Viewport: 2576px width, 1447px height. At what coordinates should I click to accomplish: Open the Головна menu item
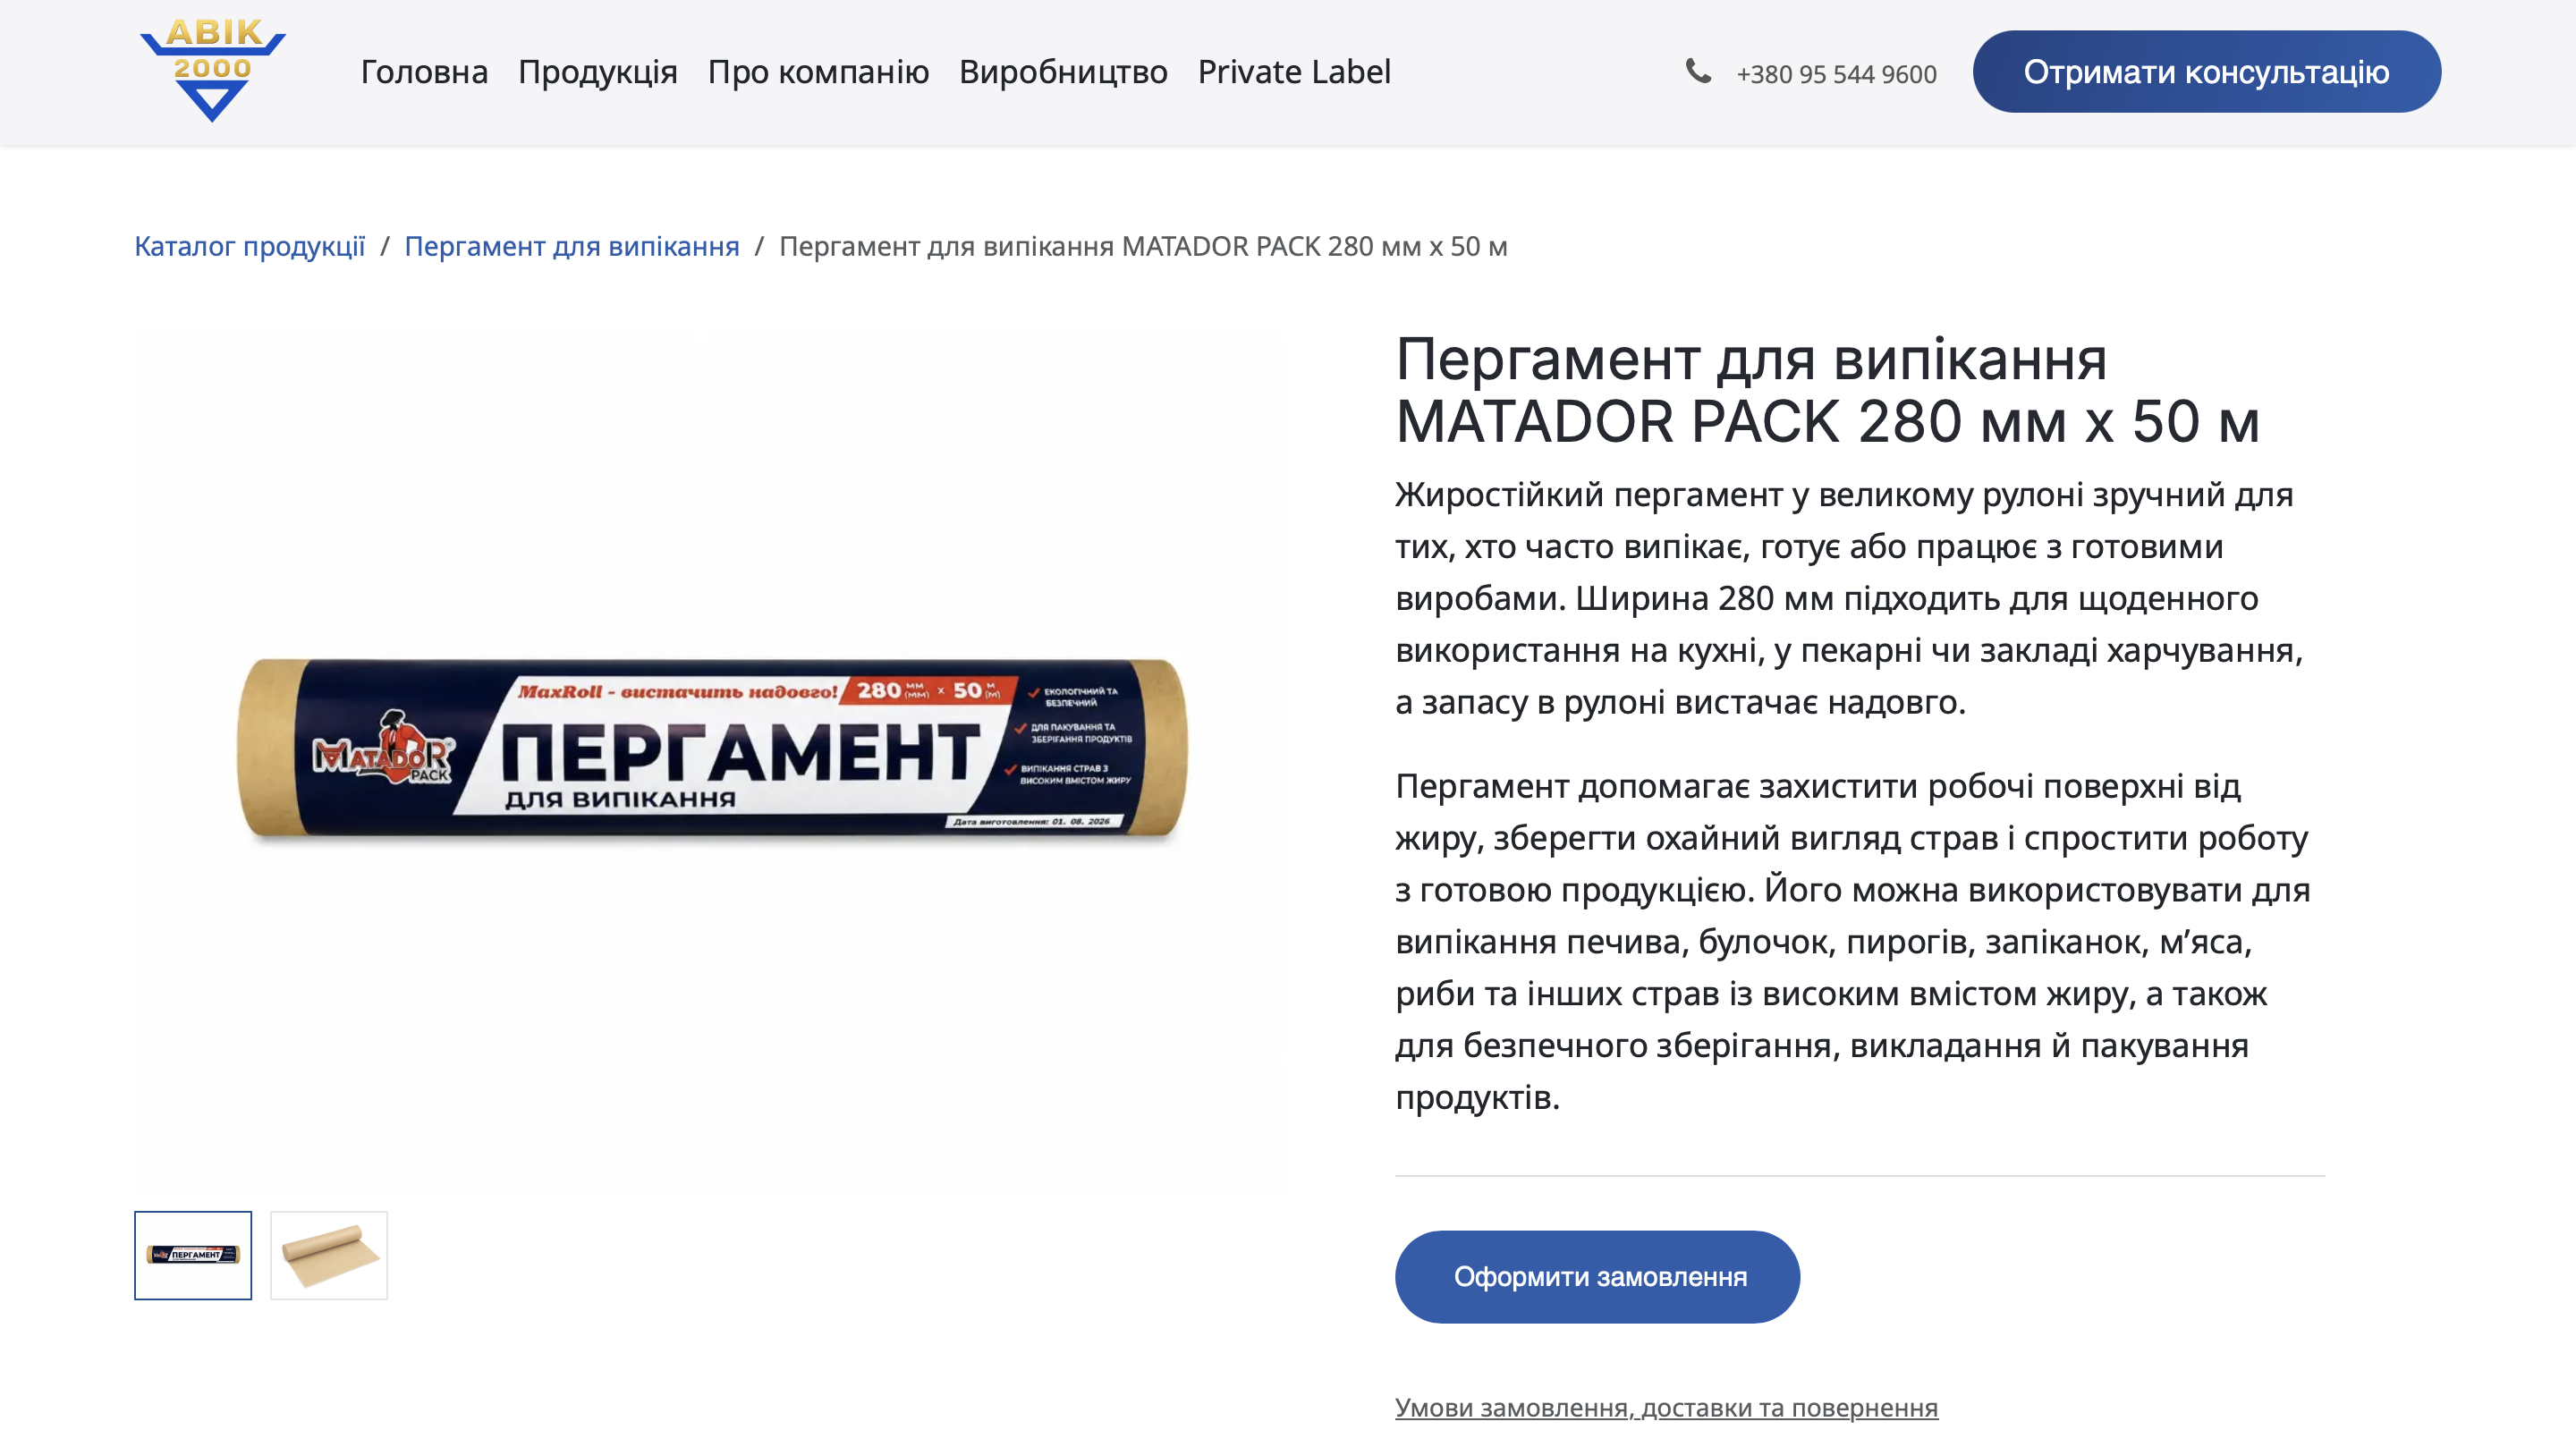pos(424,72)
